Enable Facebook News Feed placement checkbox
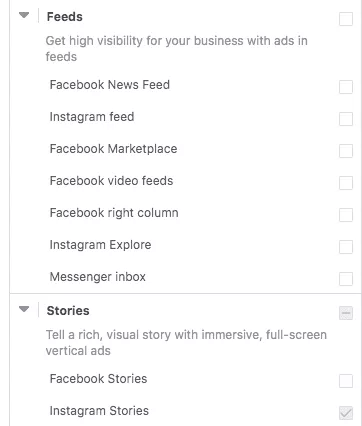The image size is (362, 426). [x=346, y=87]
